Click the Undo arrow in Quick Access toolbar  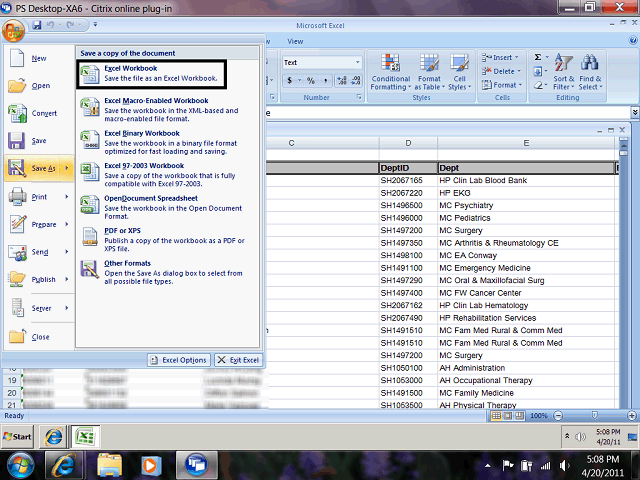[50, 25]
